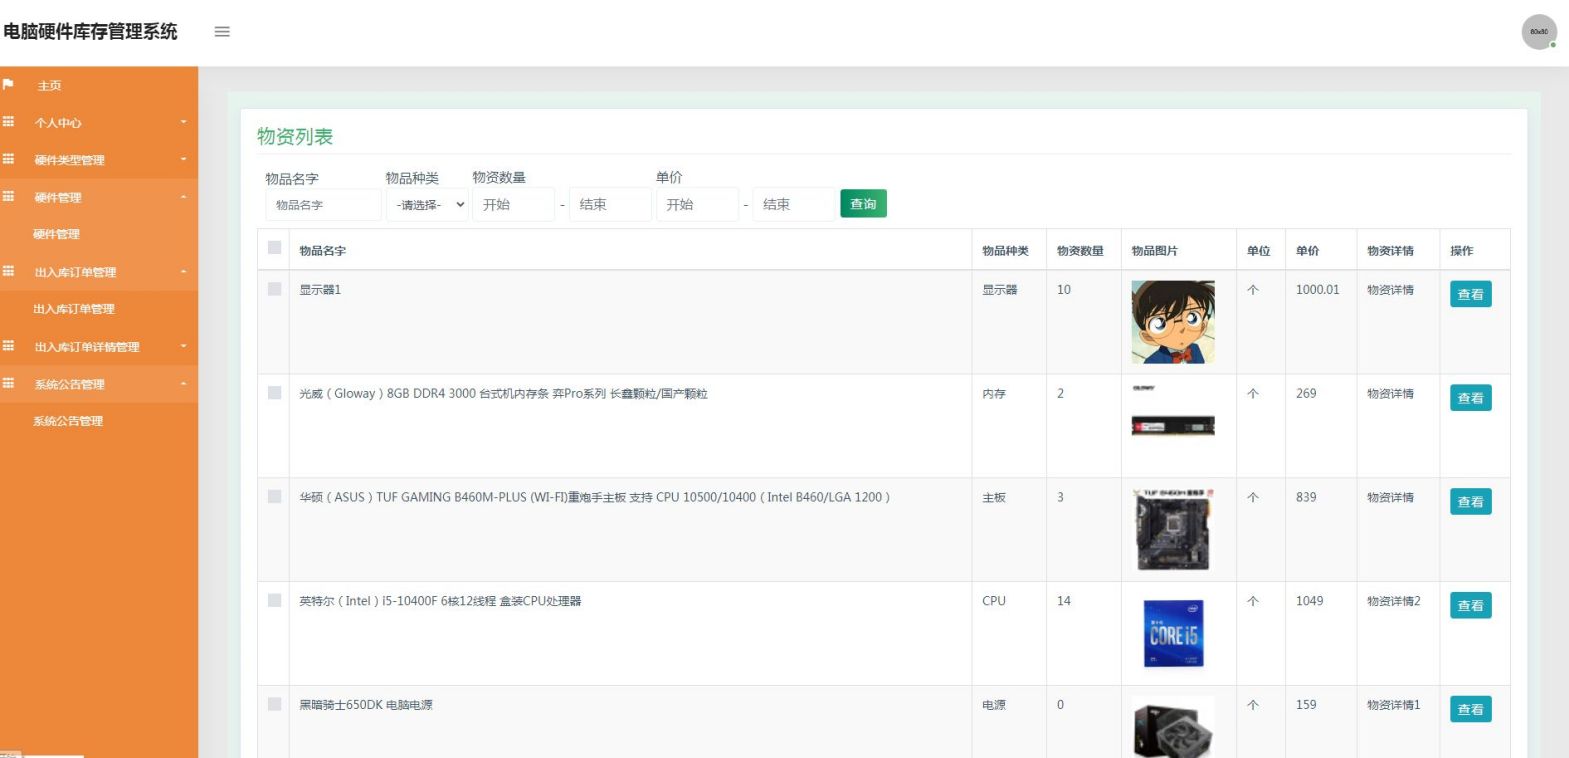The image size is (1569, 758).
Task: Click 查看 button for 显示器1
Action: [x=1470, y=294]
